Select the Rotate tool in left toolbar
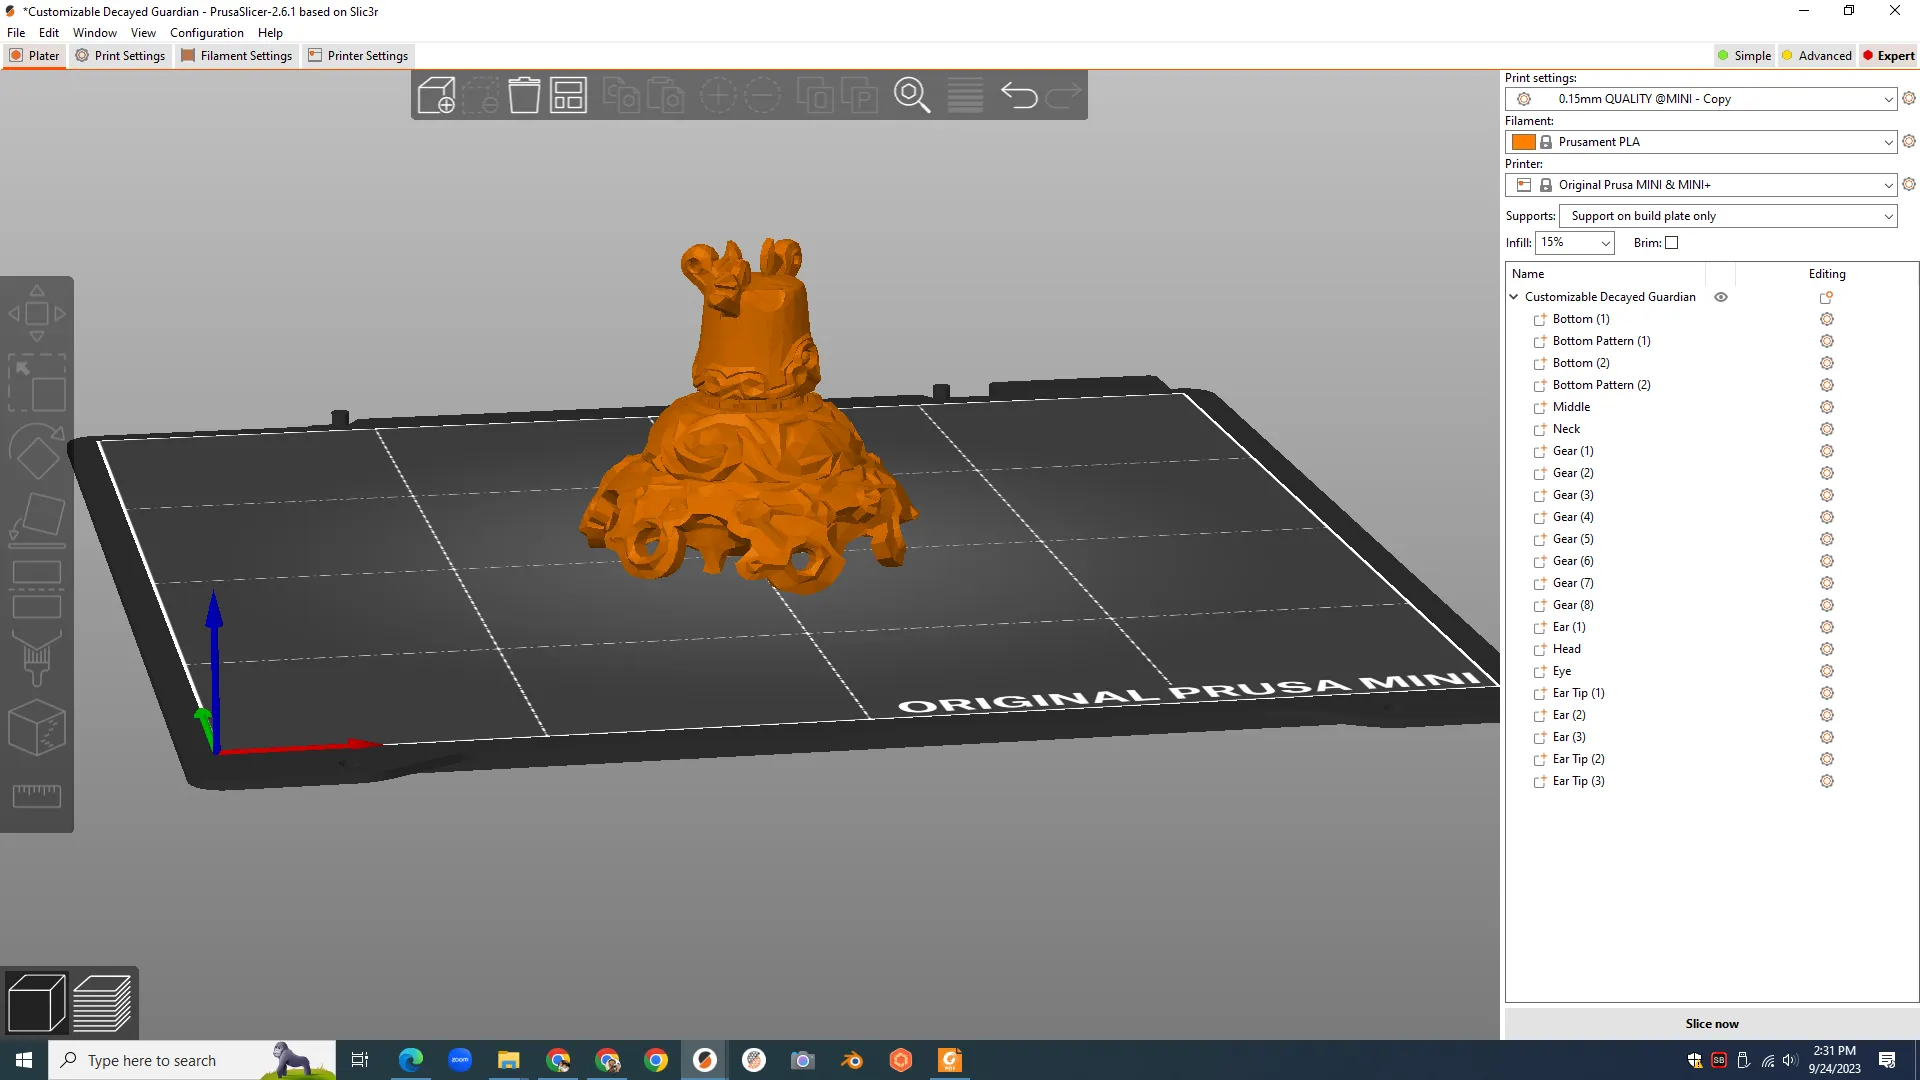This screenshot has height=1080, width=1920. coord(37,451)
